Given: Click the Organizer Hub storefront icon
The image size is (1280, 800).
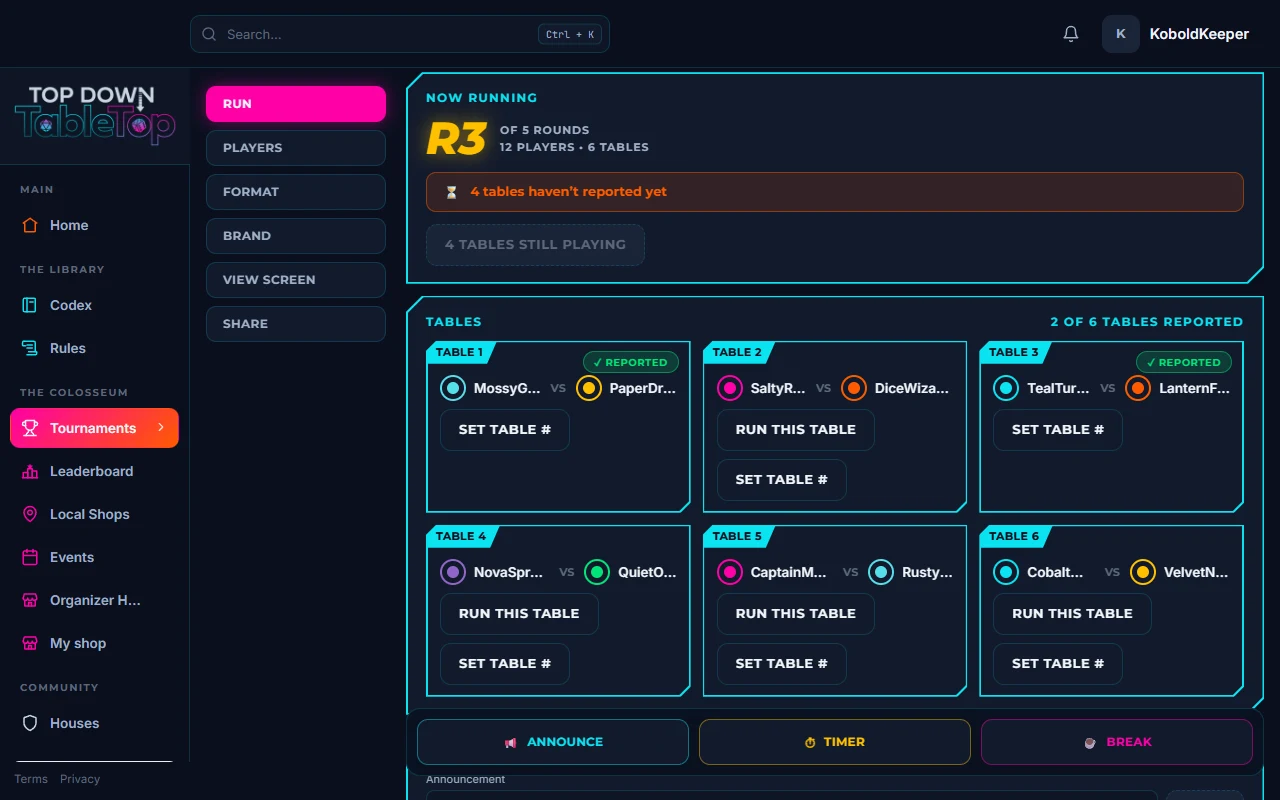Looking at the screenshot, I should (x=30, y=600).
